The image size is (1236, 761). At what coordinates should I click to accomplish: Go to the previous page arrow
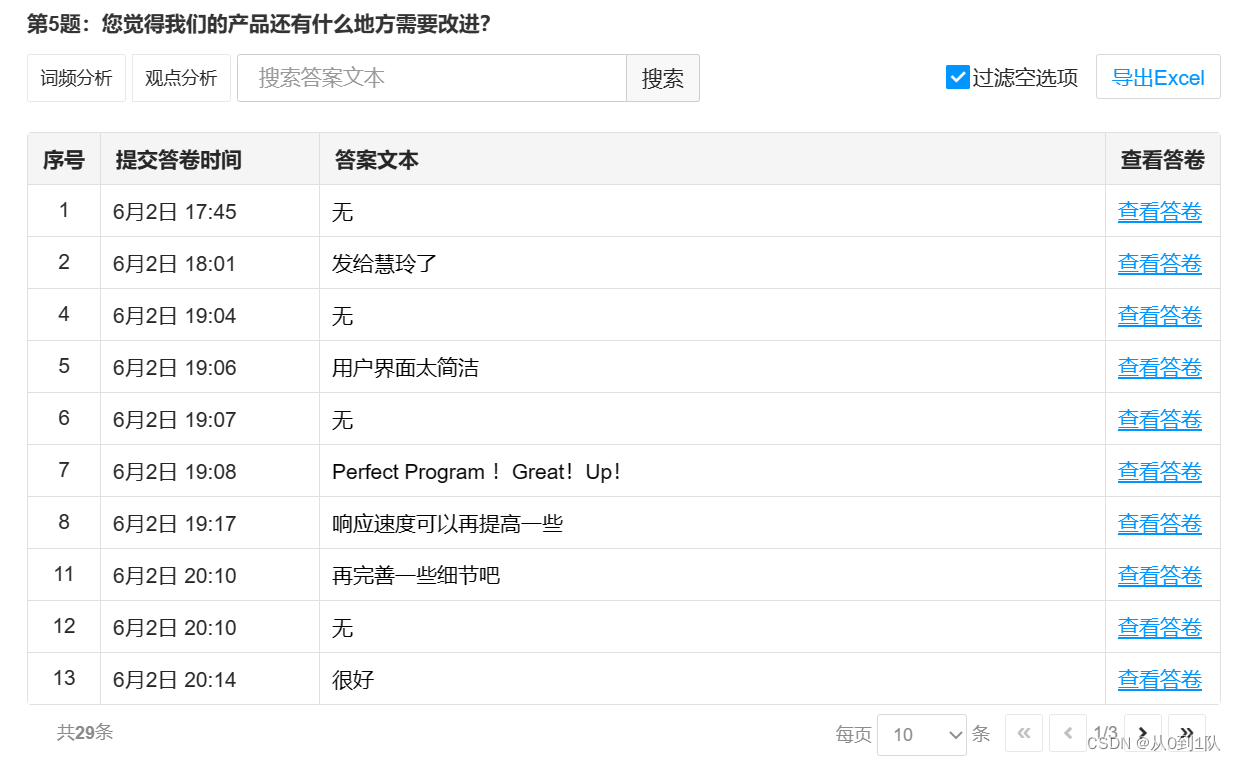[1068, 733]
